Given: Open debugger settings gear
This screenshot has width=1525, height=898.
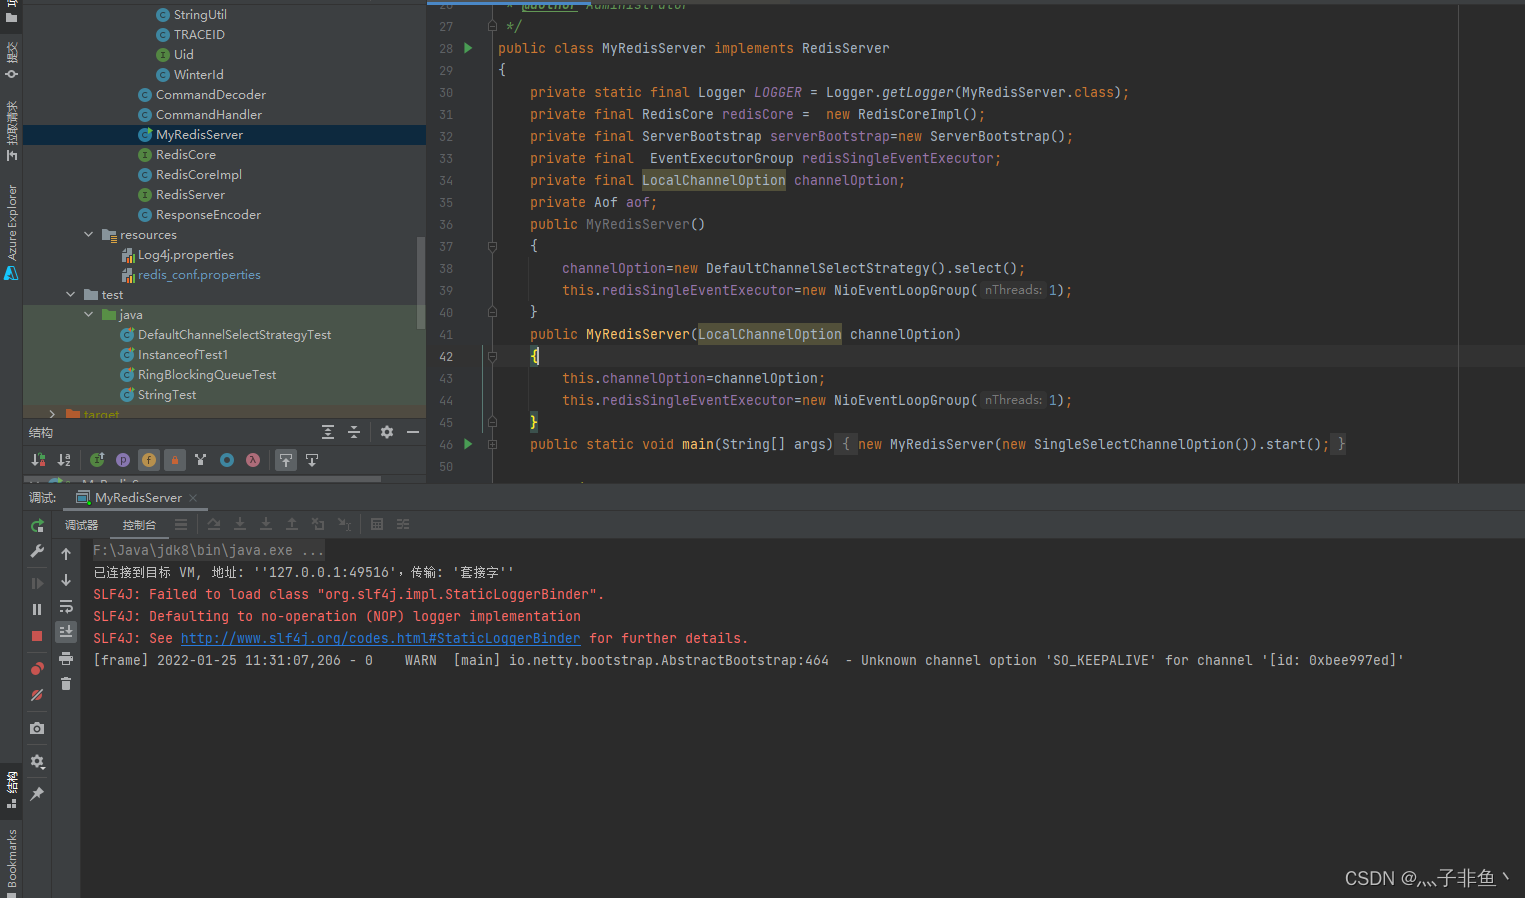Looking at the screenshot, I should (37, 761).
